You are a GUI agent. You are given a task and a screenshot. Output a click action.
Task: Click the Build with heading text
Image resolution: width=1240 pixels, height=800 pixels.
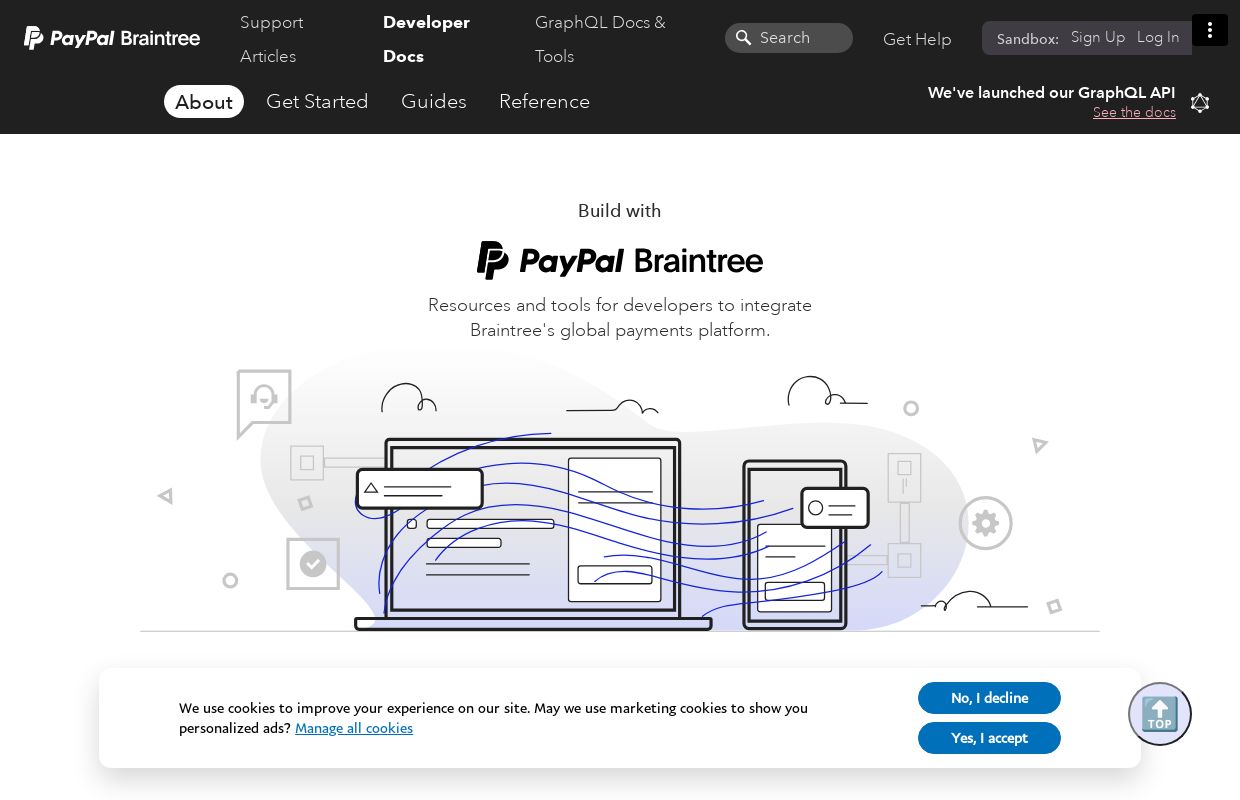[620, 211]
